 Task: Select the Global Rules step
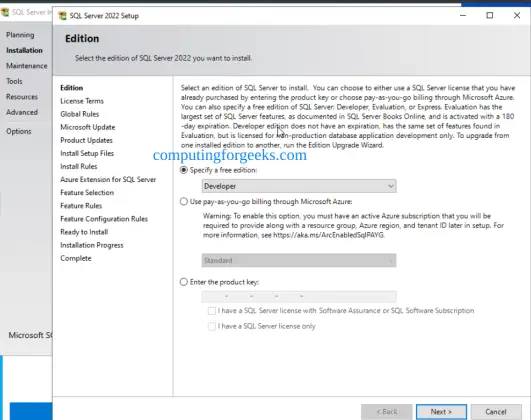click(80, 114)
